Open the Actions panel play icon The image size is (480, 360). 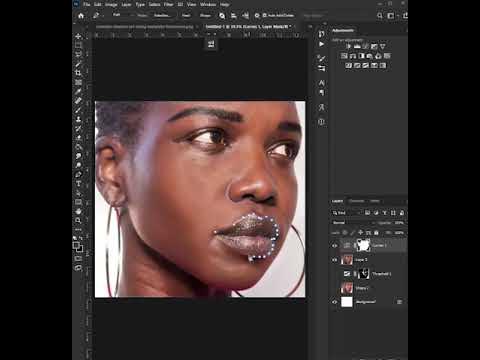[x=321, y=44]
